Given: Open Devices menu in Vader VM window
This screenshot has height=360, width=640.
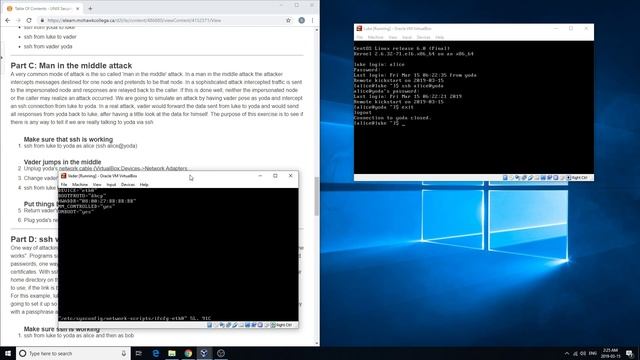Looking at the screenshot, I should (x=128, y=184).
